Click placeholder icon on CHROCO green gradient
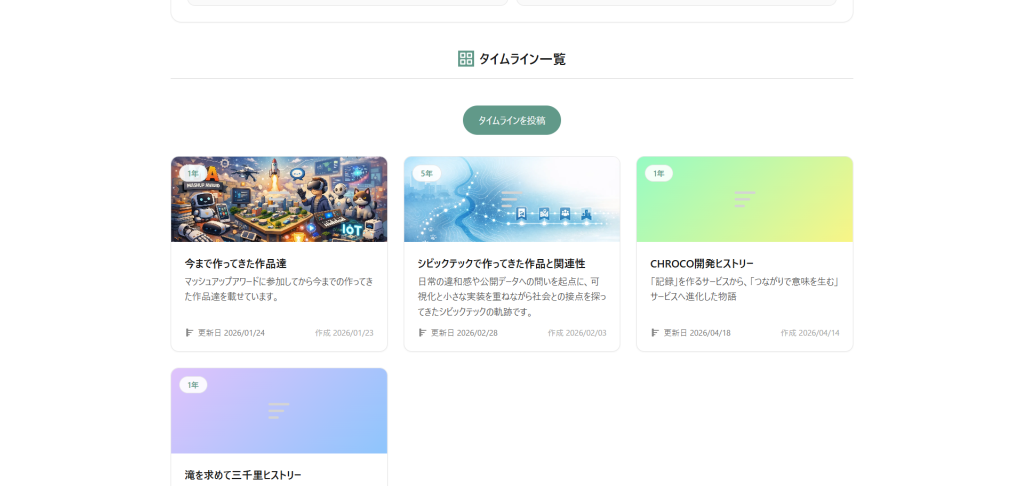 click(744, 199)
